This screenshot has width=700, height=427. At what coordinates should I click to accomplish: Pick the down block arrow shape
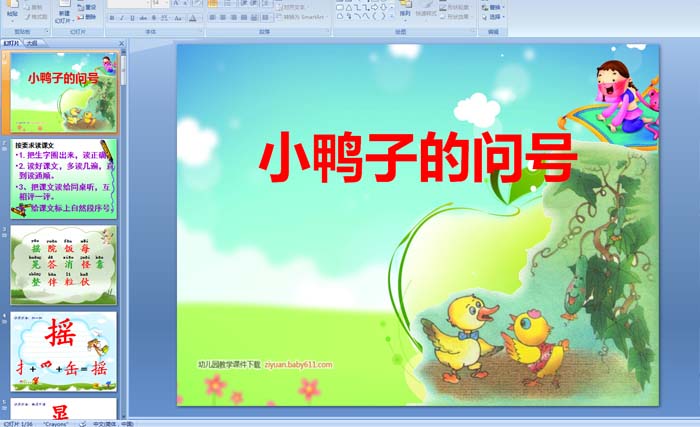tap(383, 7)
